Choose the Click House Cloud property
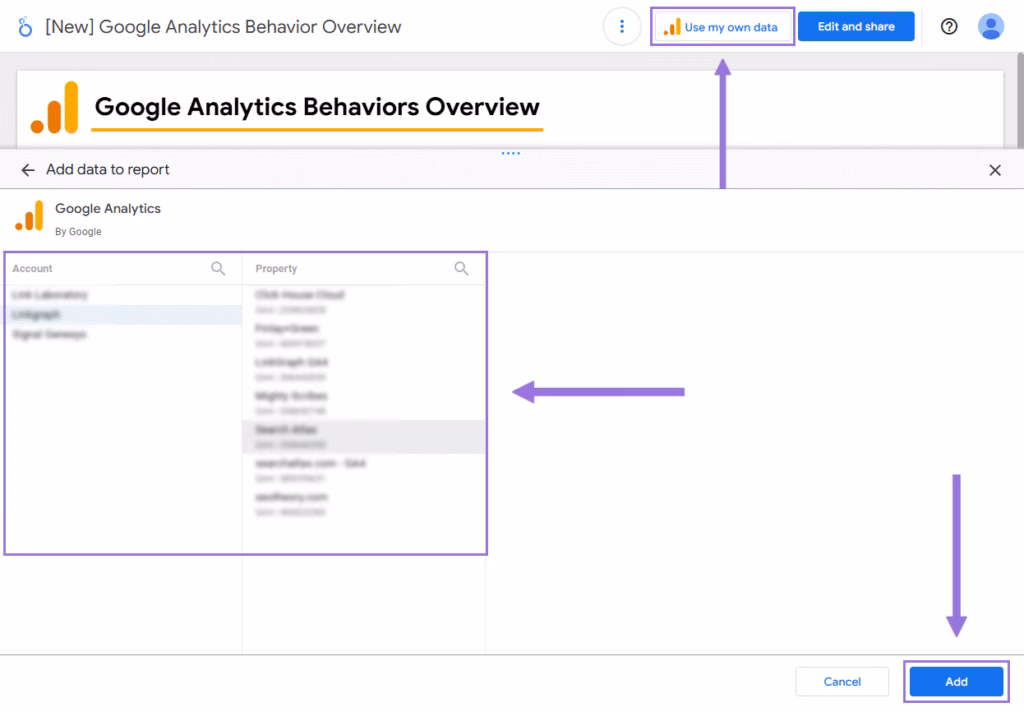This screenshot has height=712, width=1024. pyautogui.click(x=300, y=295)
